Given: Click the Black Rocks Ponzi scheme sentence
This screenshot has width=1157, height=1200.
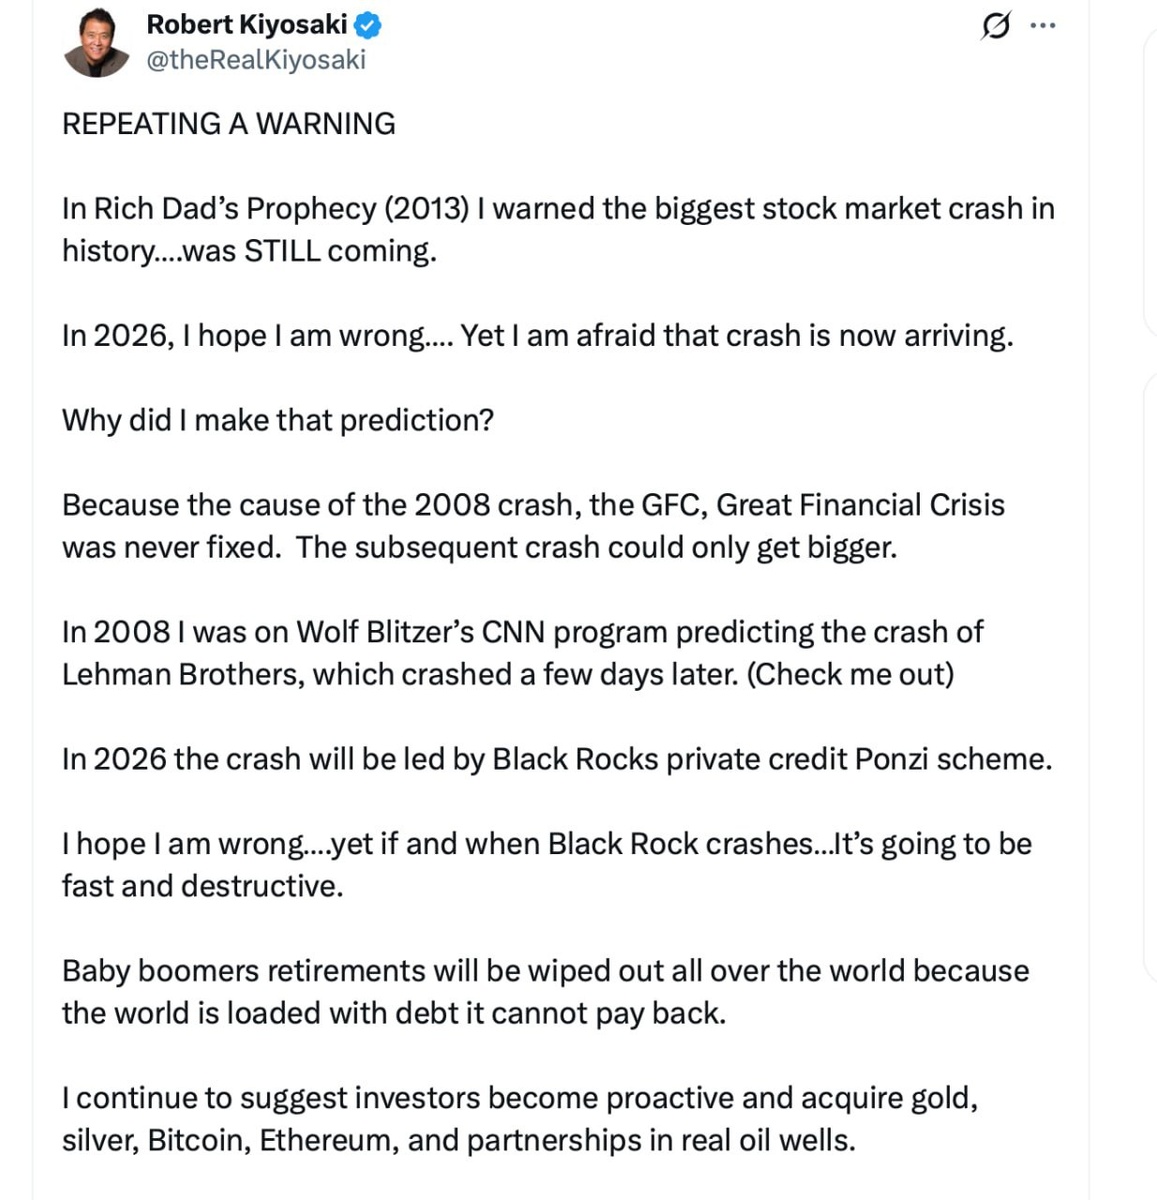Looking at the screenshot, I should pyautogui.click(x=557, y=759).
